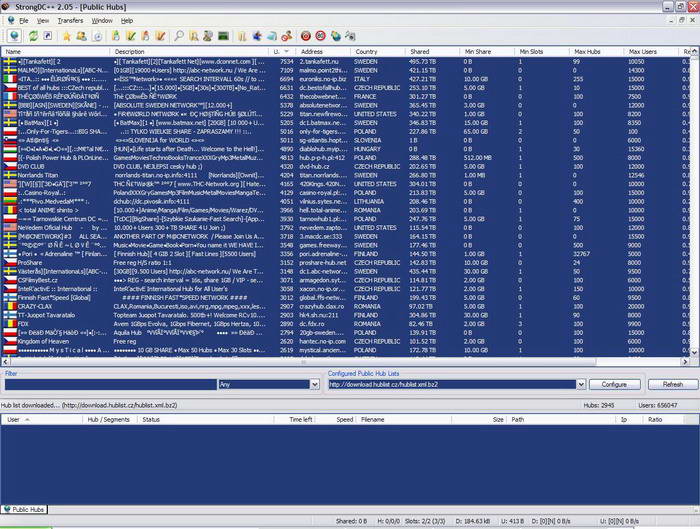Open Favorite Hubs via the yellow star icon
This screenshot has width=700, height=529.
click(x=67, y=36)
